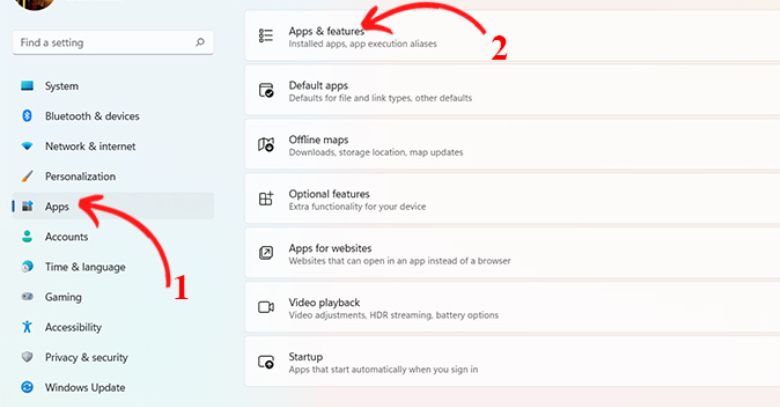Click the Windows Update refresh icon
The image size is (780, 407).
pos(27,387)
